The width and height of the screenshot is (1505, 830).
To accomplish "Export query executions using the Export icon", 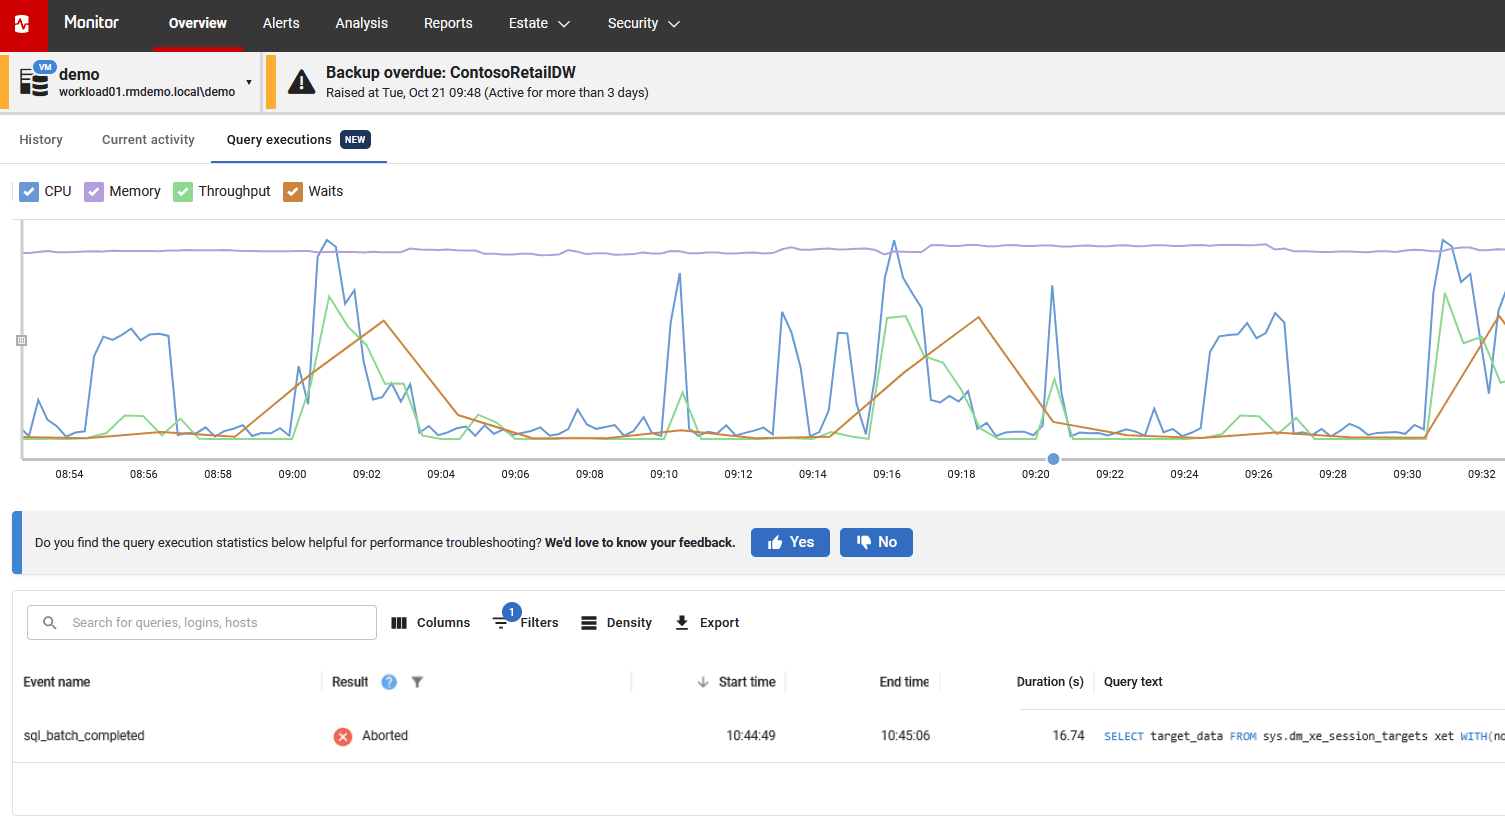I will click(681, 622).
